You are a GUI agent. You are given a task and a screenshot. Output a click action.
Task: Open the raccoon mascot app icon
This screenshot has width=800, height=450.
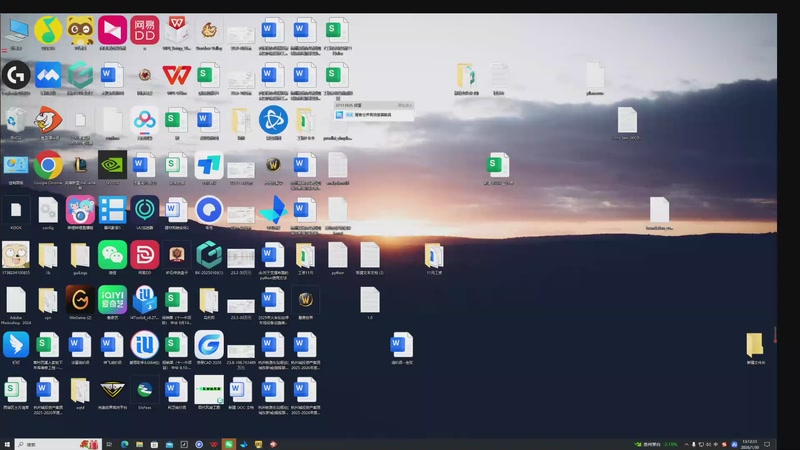81,32
